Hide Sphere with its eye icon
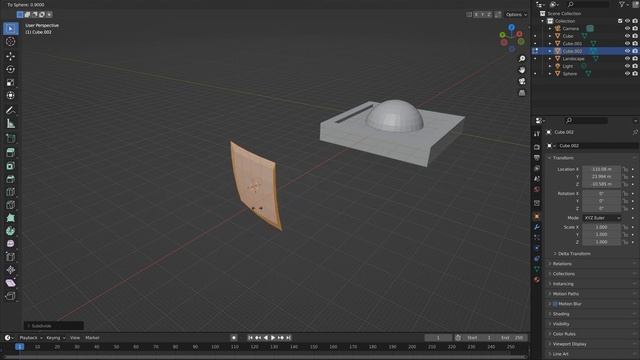Viewport: 640px width, 360px height. 627,73
